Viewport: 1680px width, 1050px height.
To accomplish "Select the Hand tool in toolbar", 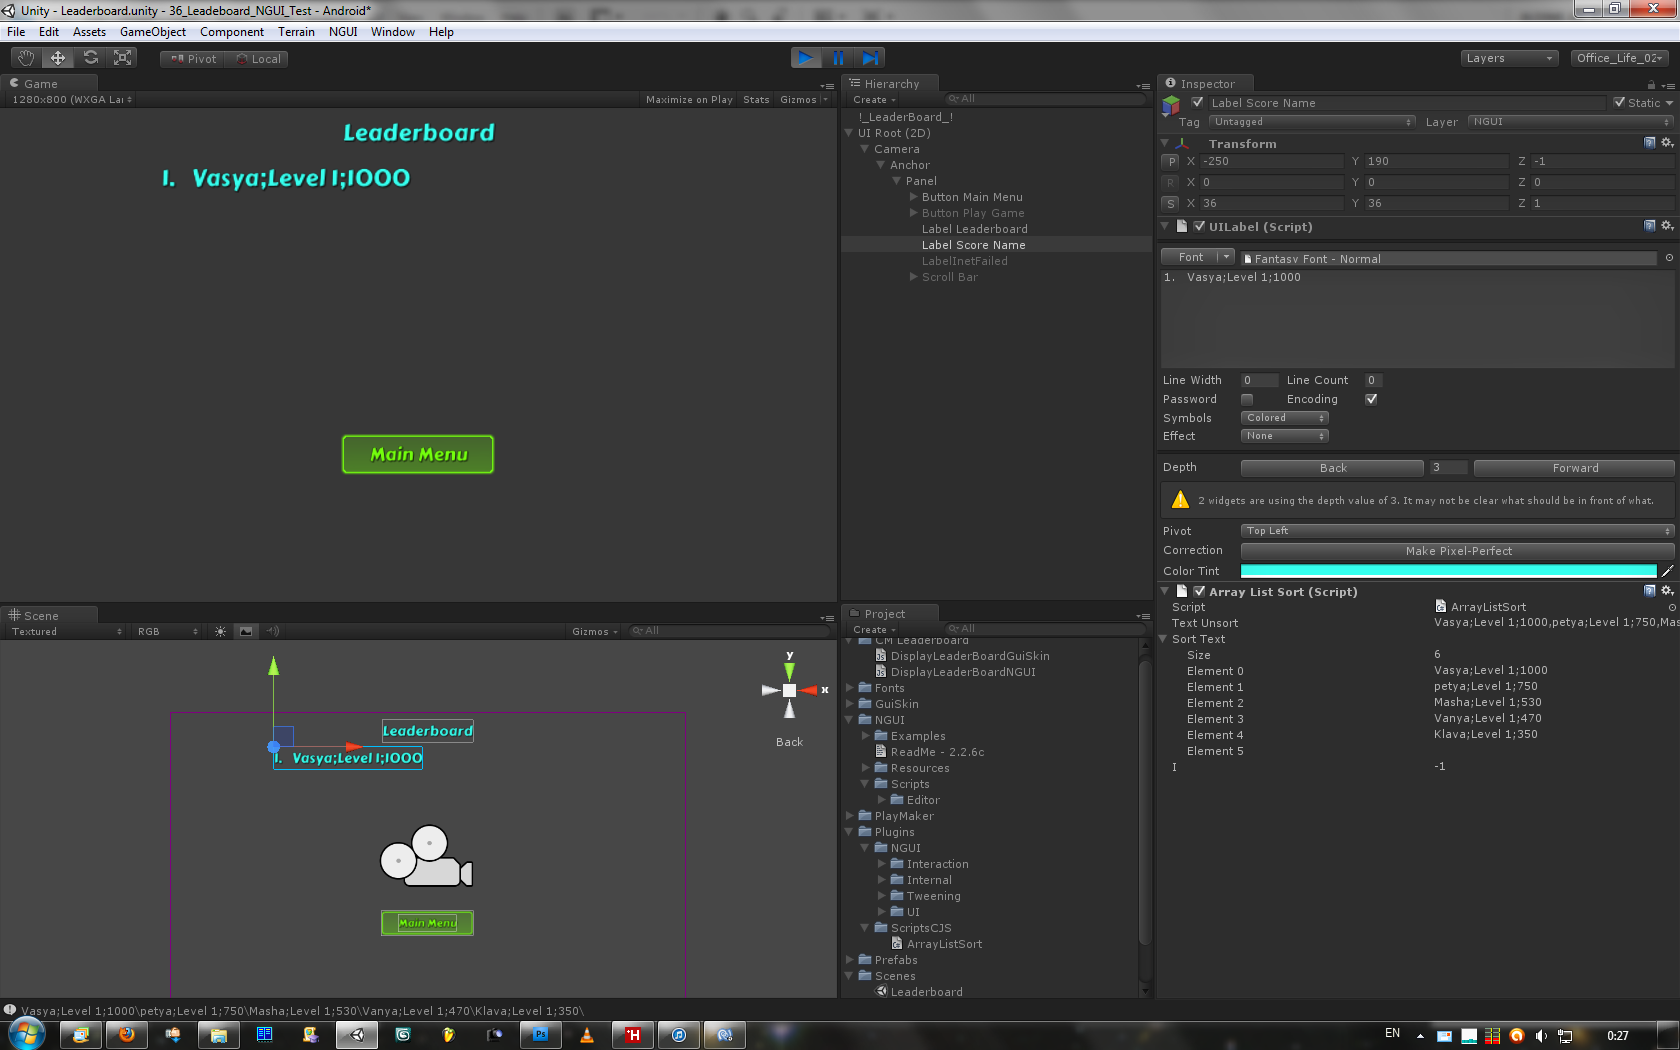I will [25, 58].
